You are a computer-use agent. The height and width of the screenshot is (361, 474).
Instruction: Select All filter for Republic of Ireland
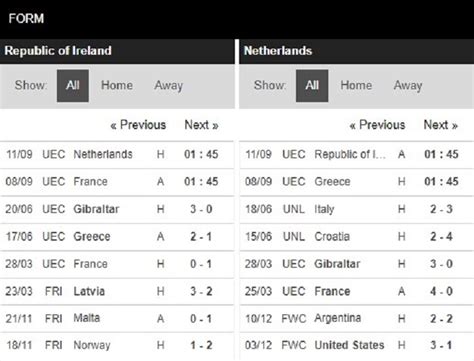tap(73, 86)
